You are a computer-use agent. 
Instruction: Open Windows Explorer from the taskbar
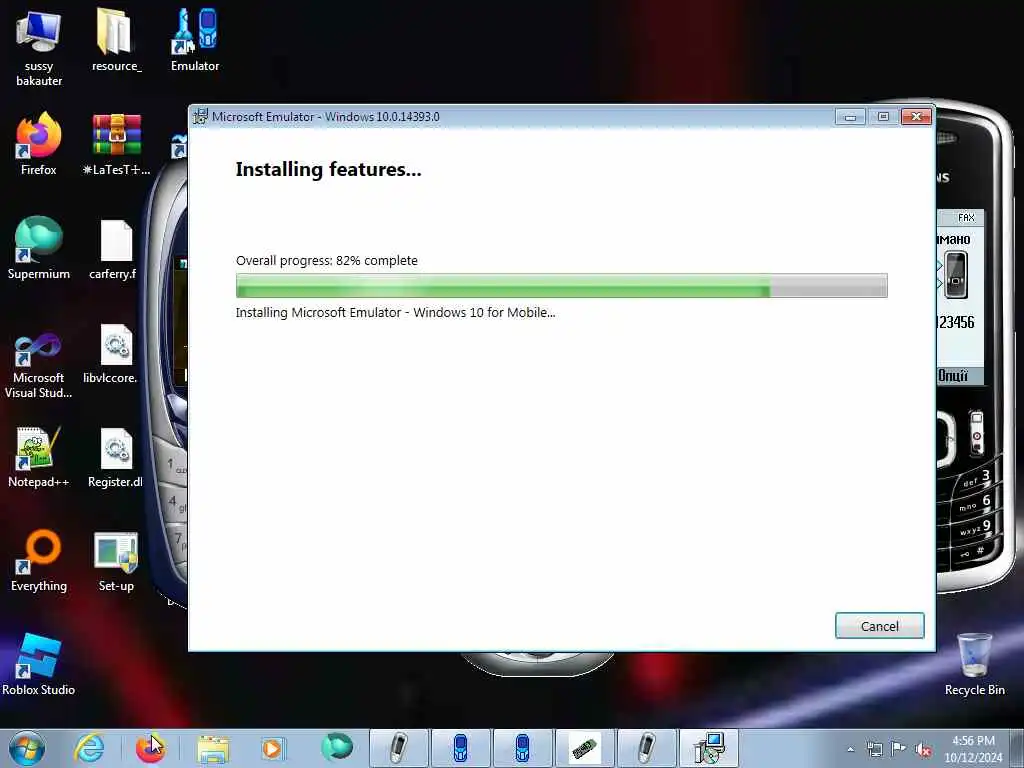point(213,748)
